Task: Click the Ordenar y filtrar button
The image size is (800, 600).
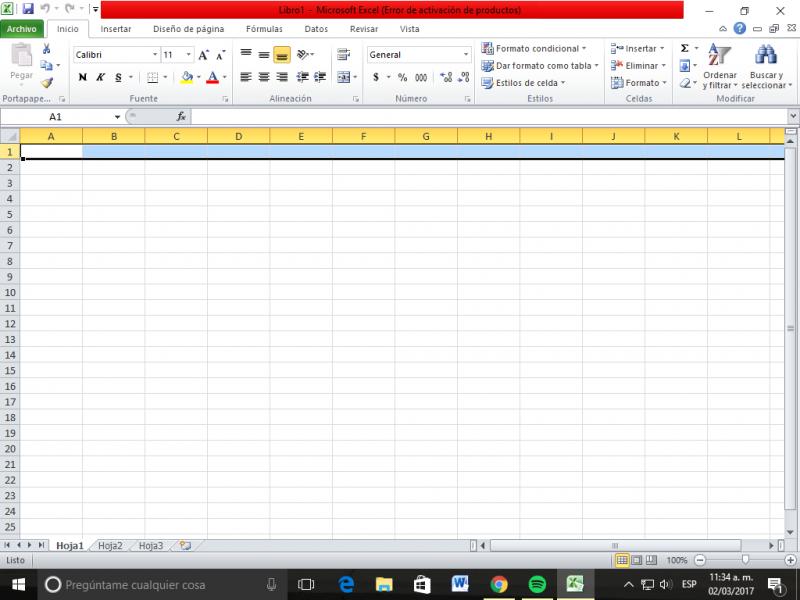Action: pyautogui.click(x=720, y=68)
